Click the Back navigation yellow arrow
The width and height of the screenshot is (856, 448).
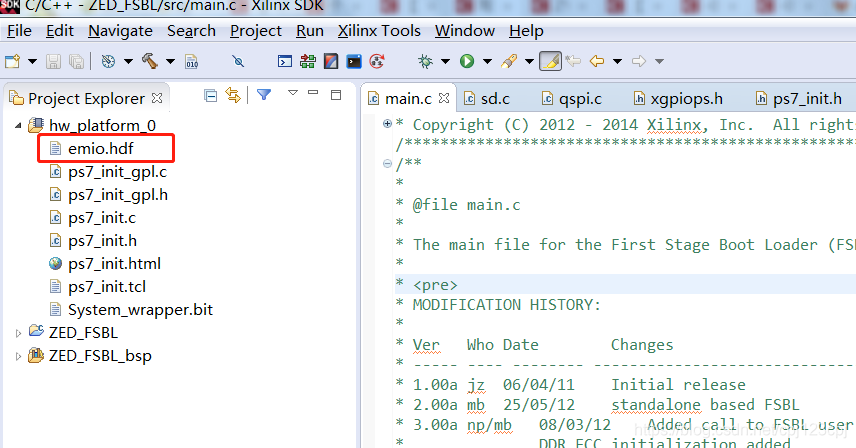point(597,61)
